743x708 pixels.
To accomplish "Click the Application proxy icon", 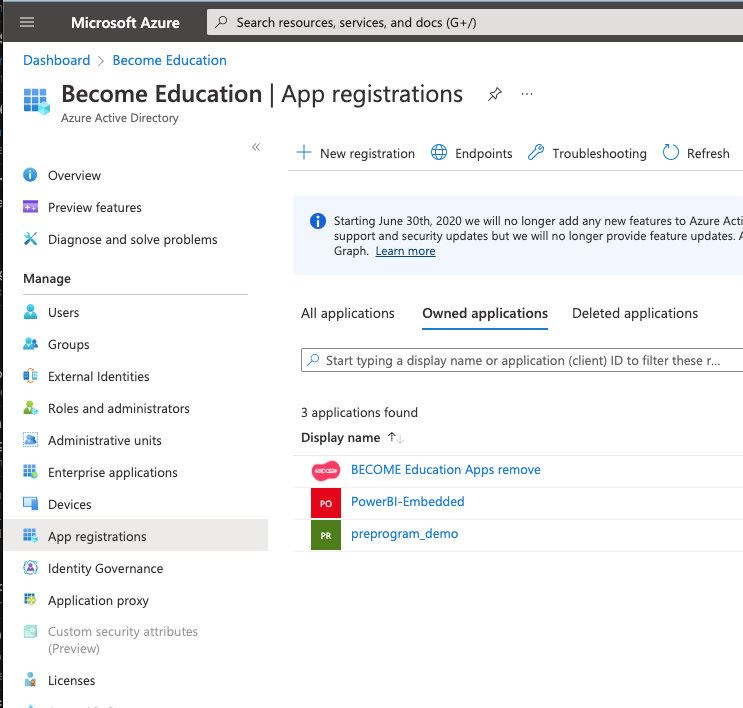I will [30, 599].
